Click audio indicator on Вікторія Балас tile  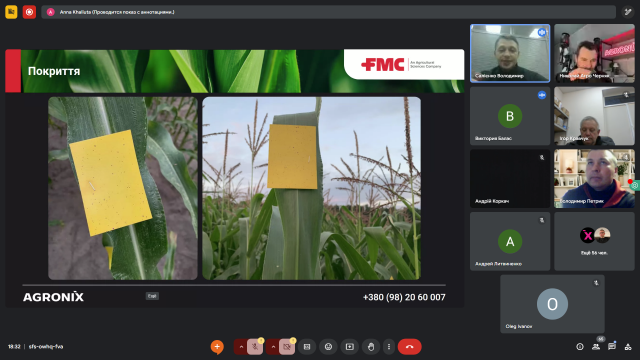point(542,95)
